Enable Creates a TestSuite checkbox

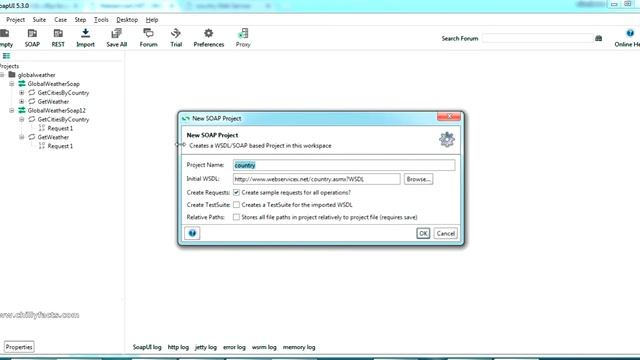click(236, 204)
